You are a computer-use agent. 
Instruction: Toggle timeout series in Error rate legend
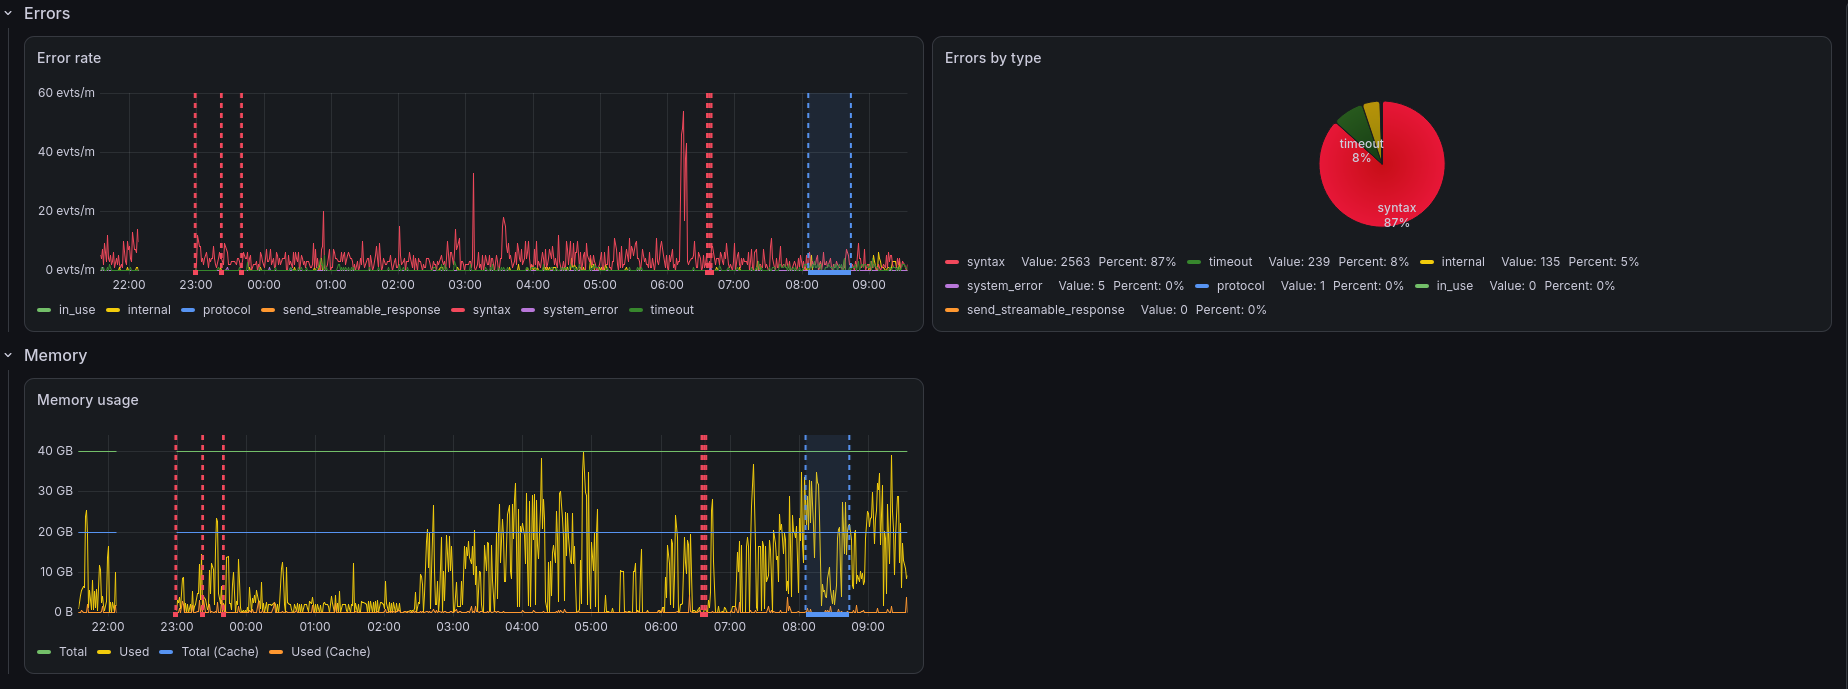[x=672, y=310]
